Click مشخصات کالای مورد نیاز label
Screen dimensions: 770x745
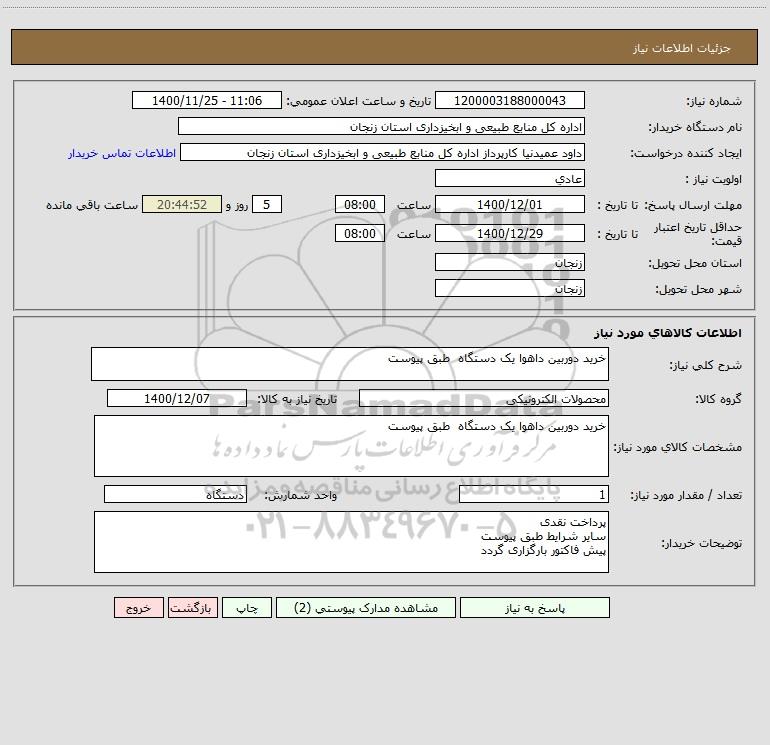678,447
